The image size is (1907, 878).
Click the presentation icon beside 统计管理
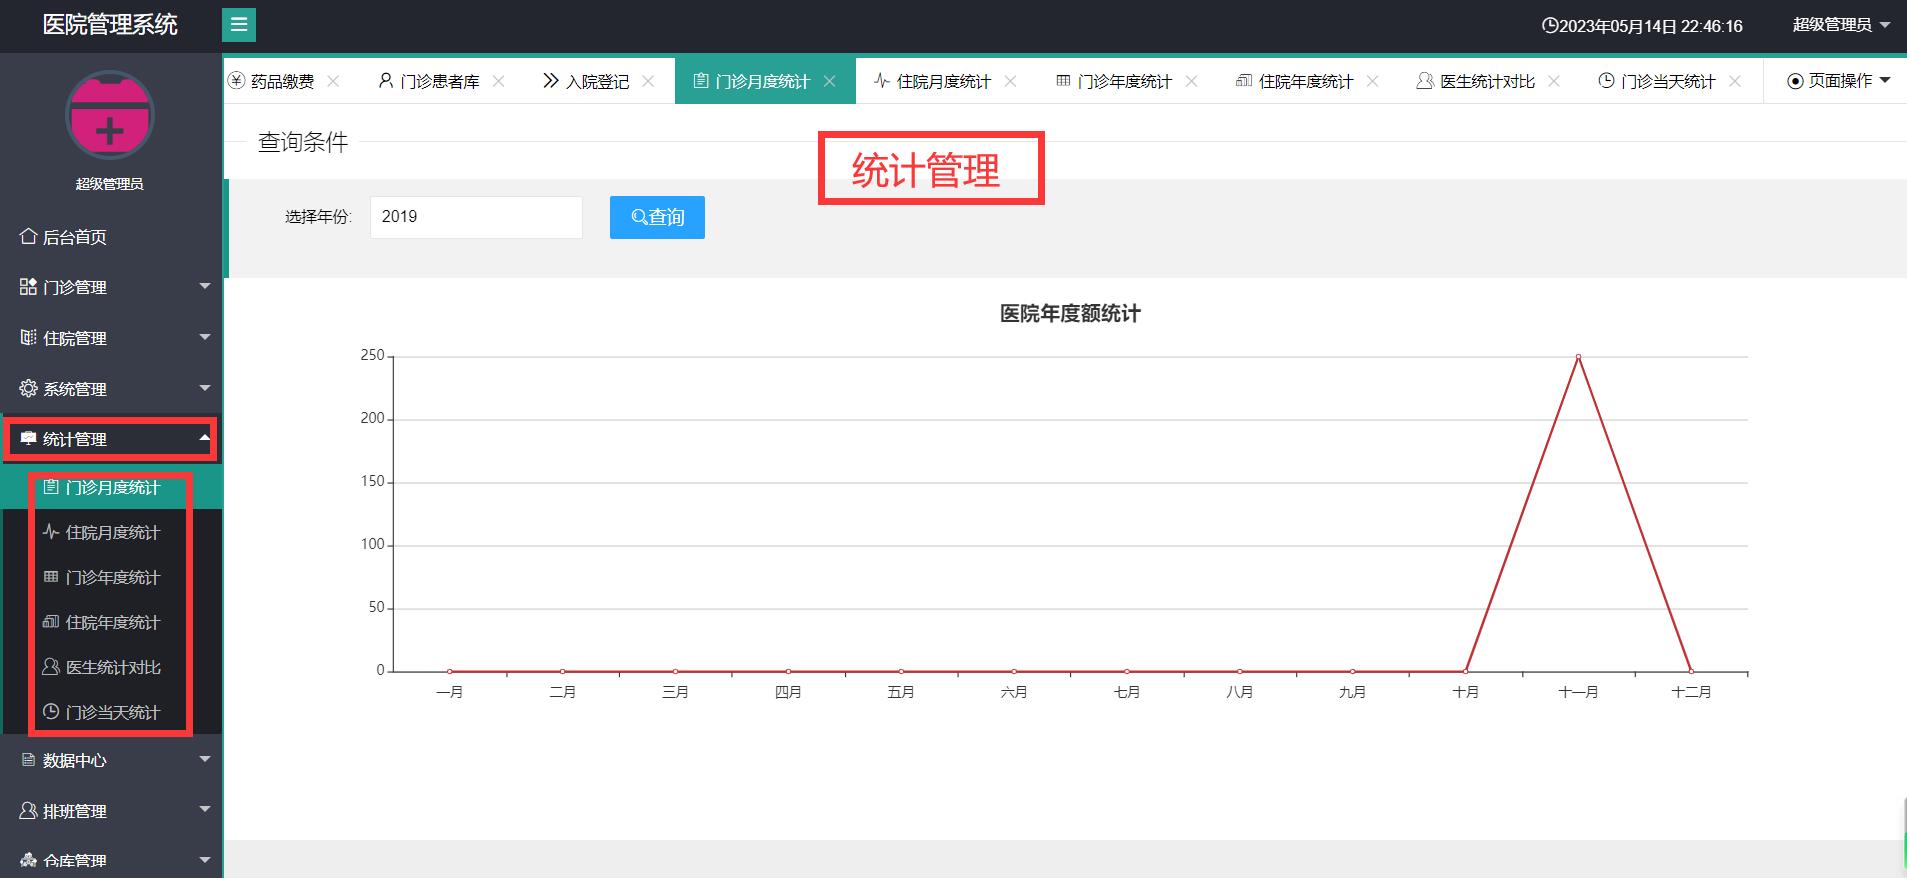click(x=28, y=439)
